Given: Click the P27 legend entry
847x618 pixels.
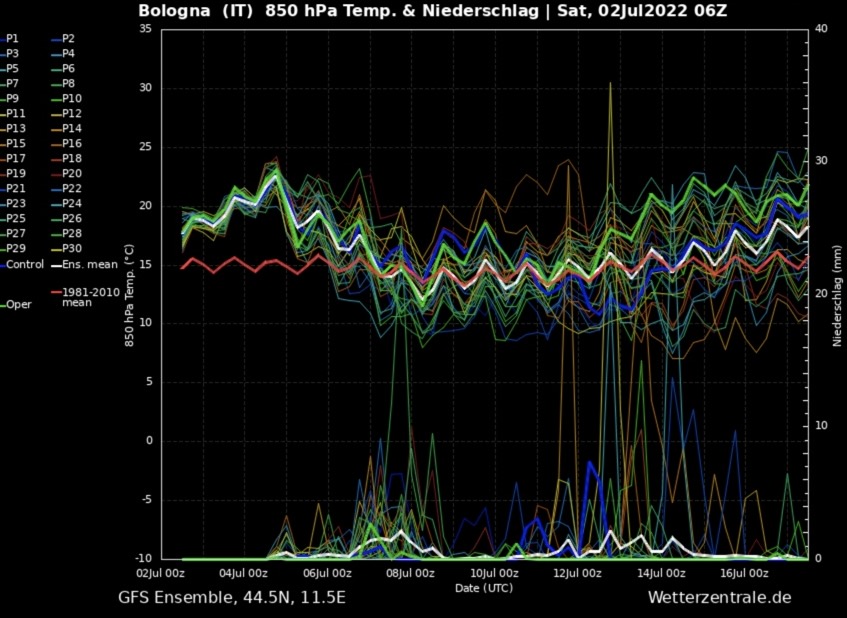Looking at the screenshot, I should coord(13,233).
